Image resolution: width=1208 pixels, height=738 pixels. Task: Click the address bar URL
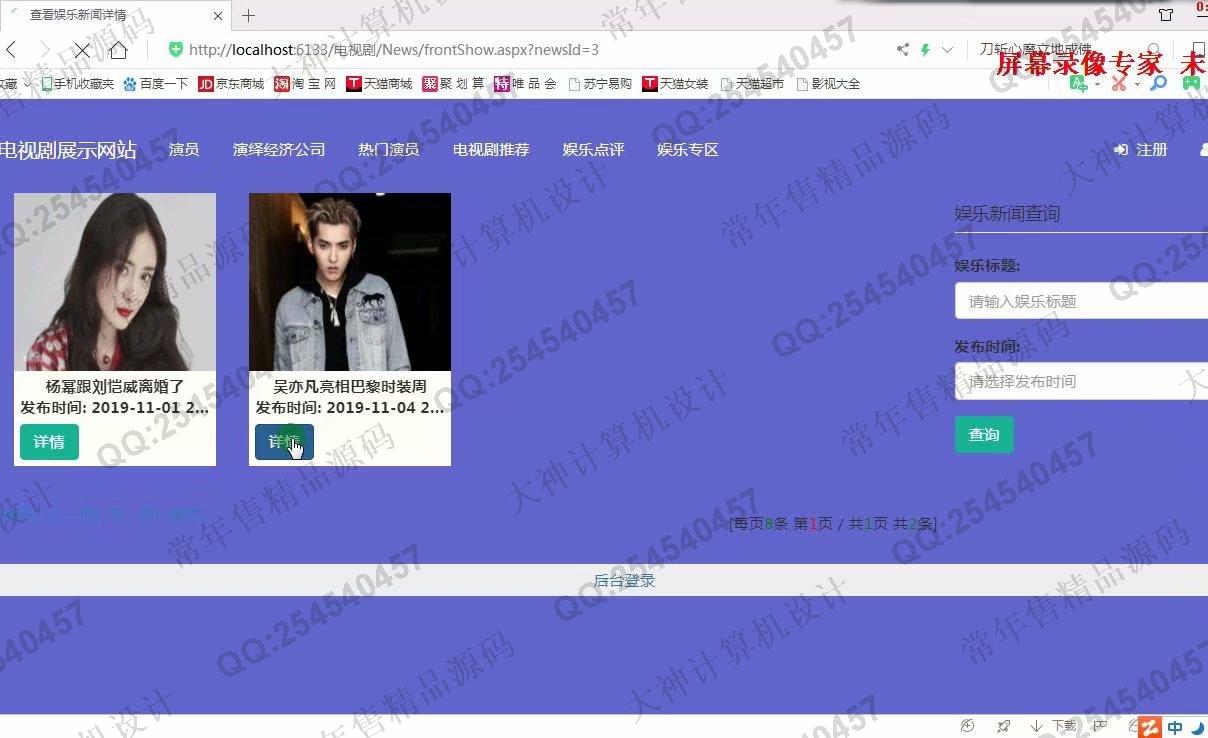pyautogui.click(x=394, y=50)
